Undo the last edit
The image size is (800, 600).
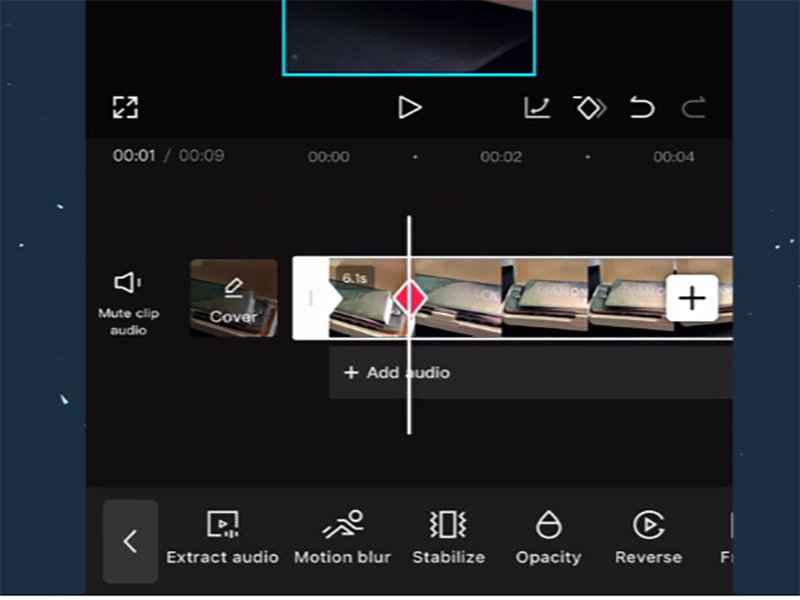[x=643, y=108]
